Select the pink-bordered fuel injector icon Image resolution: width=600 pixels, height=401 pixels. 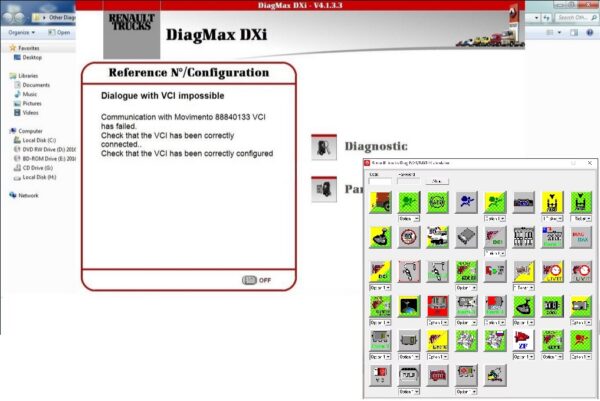pos(409,271)
